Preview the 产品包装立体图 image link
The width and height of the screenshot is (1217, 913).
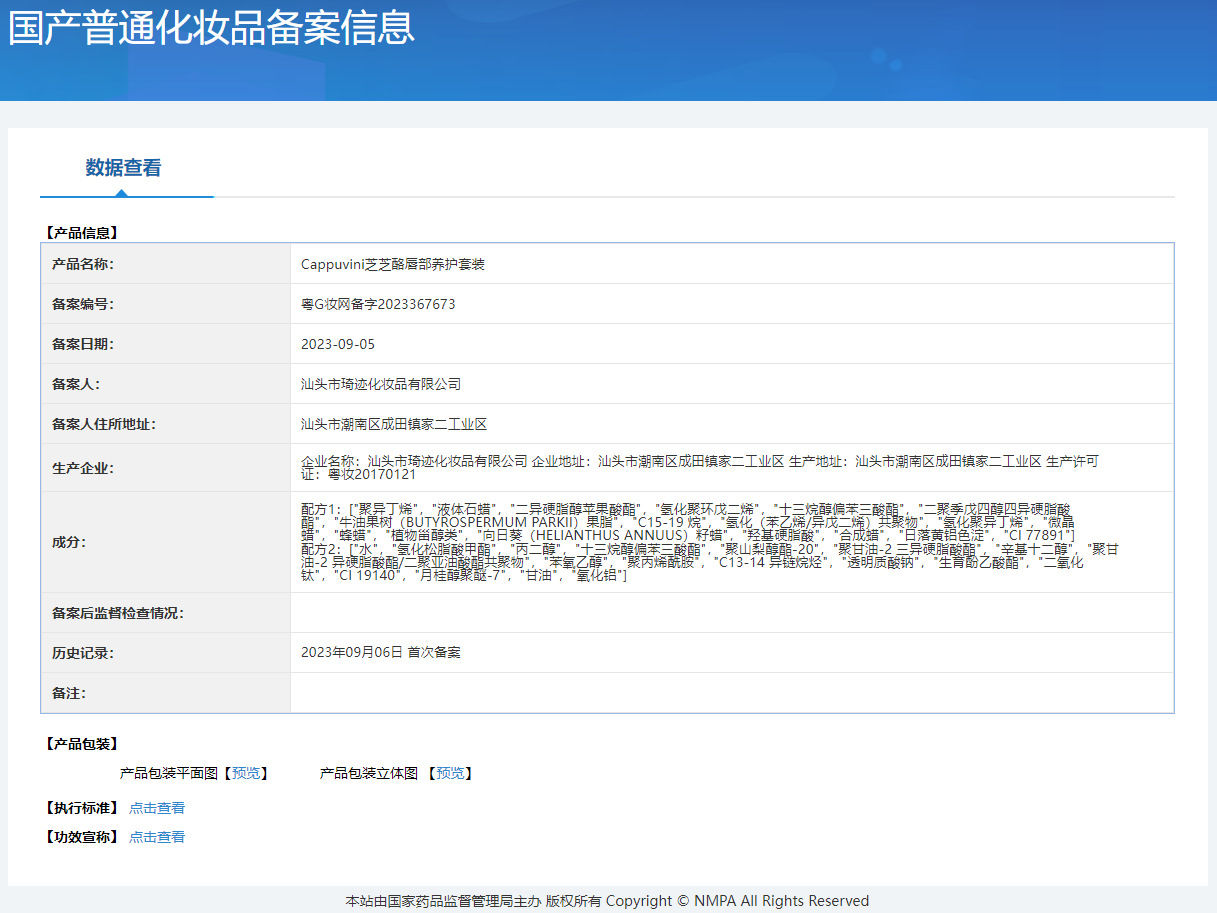(450, 773)
